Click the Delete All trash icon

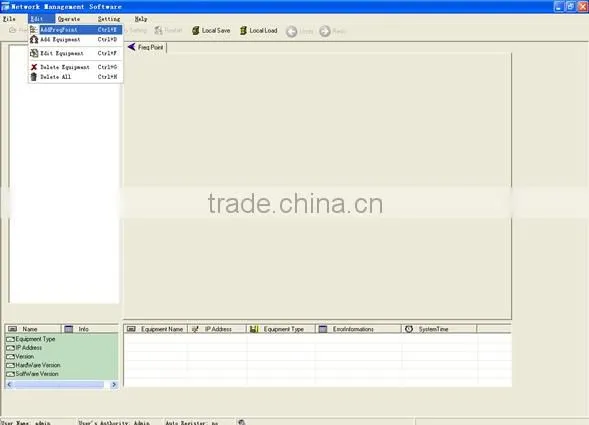click(x=34, y=77)
